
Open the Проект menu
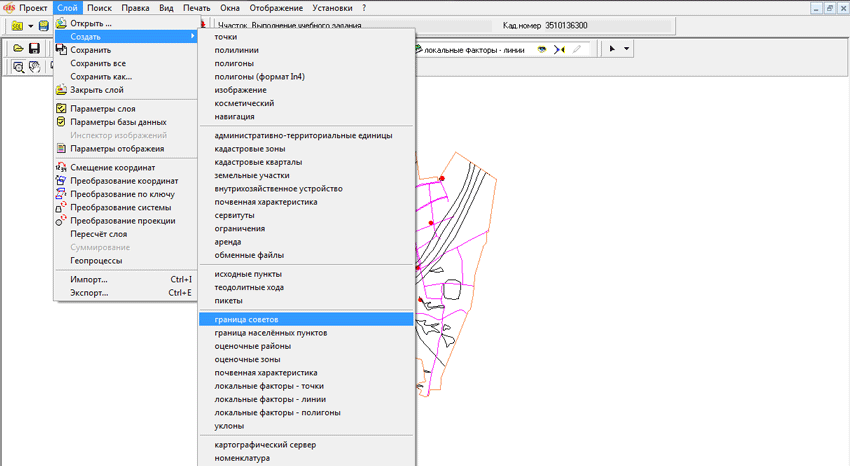coord(33,8)
